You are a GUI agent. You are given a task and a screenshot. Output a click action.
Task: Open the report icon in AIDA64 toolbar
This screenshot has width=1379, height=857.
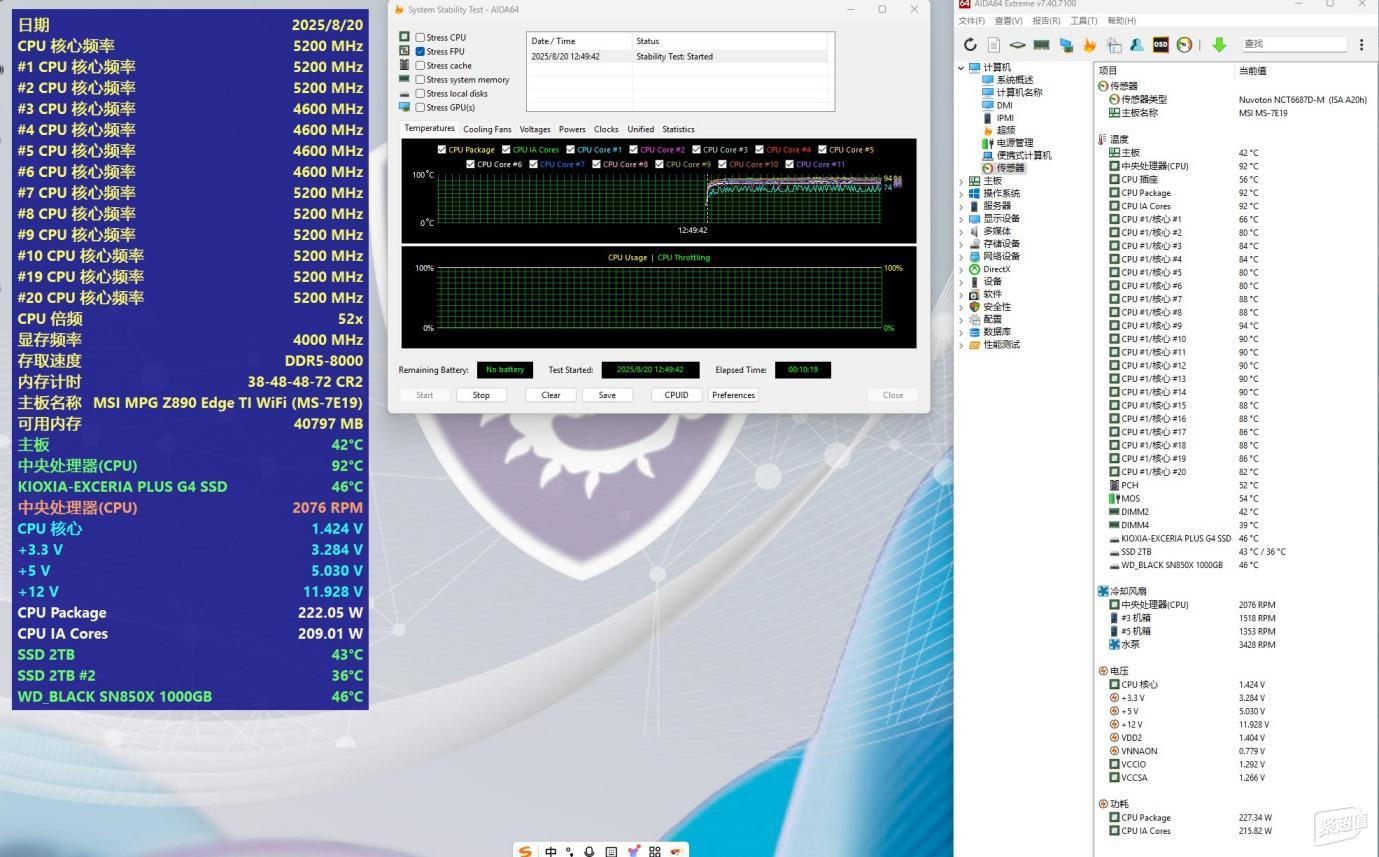click(x=994, y=44)
